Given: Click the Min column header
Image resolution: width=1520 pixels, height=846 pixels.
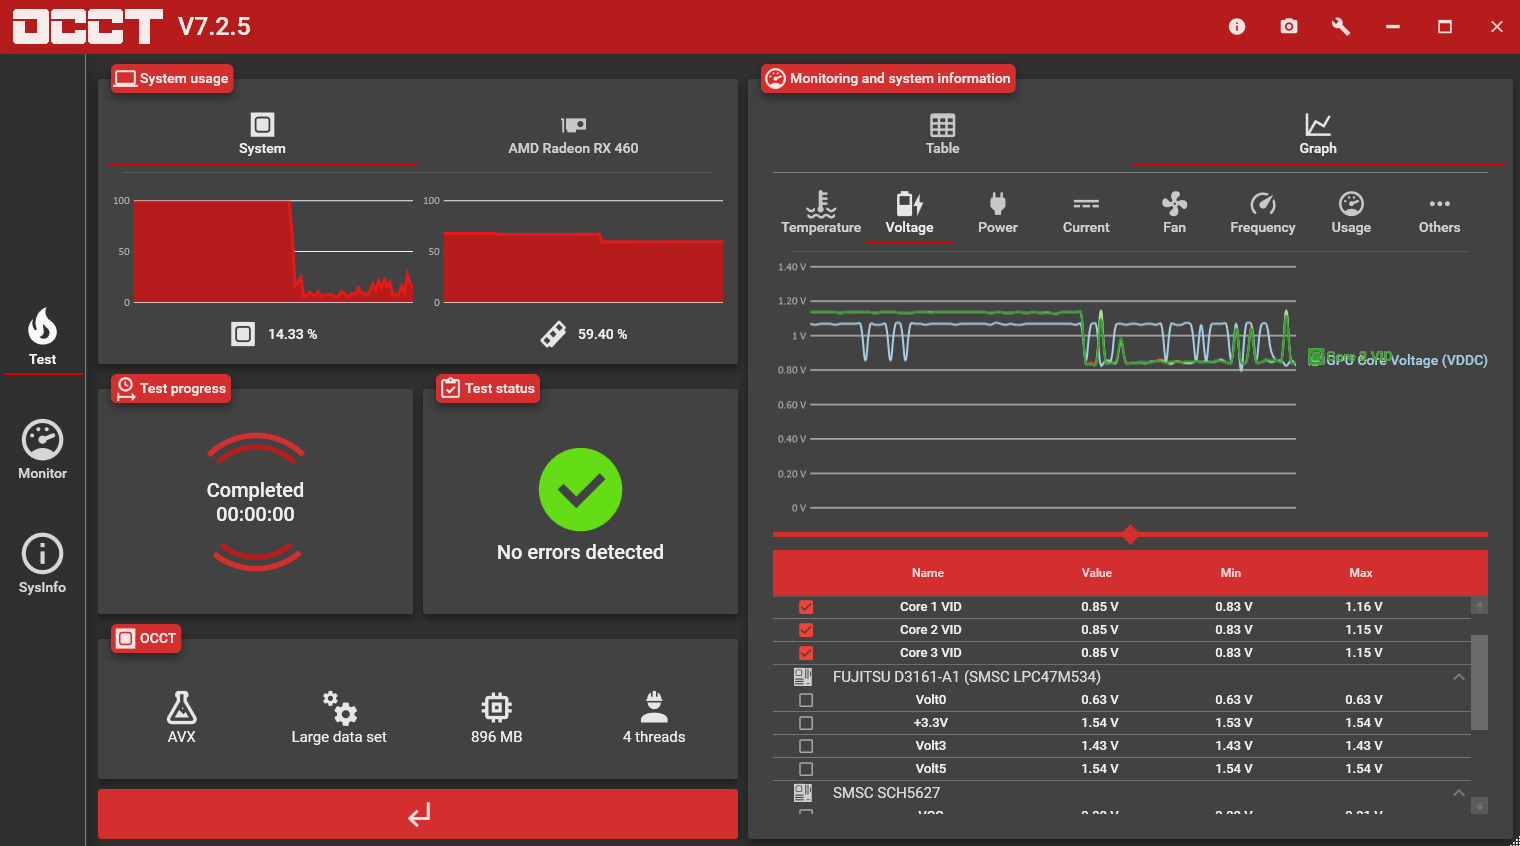Looking at the screenshot, I should coord(1230,573).
